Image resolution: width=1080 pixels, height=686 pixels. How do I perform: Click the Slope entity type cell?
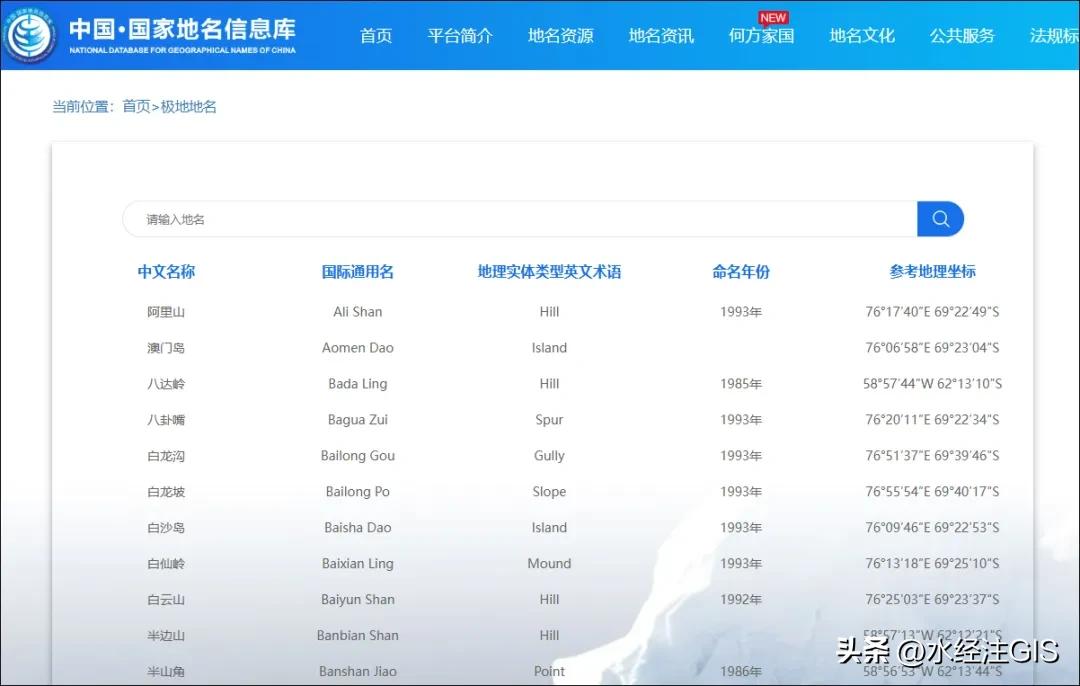pyautogui.click(x=549, y=492)
